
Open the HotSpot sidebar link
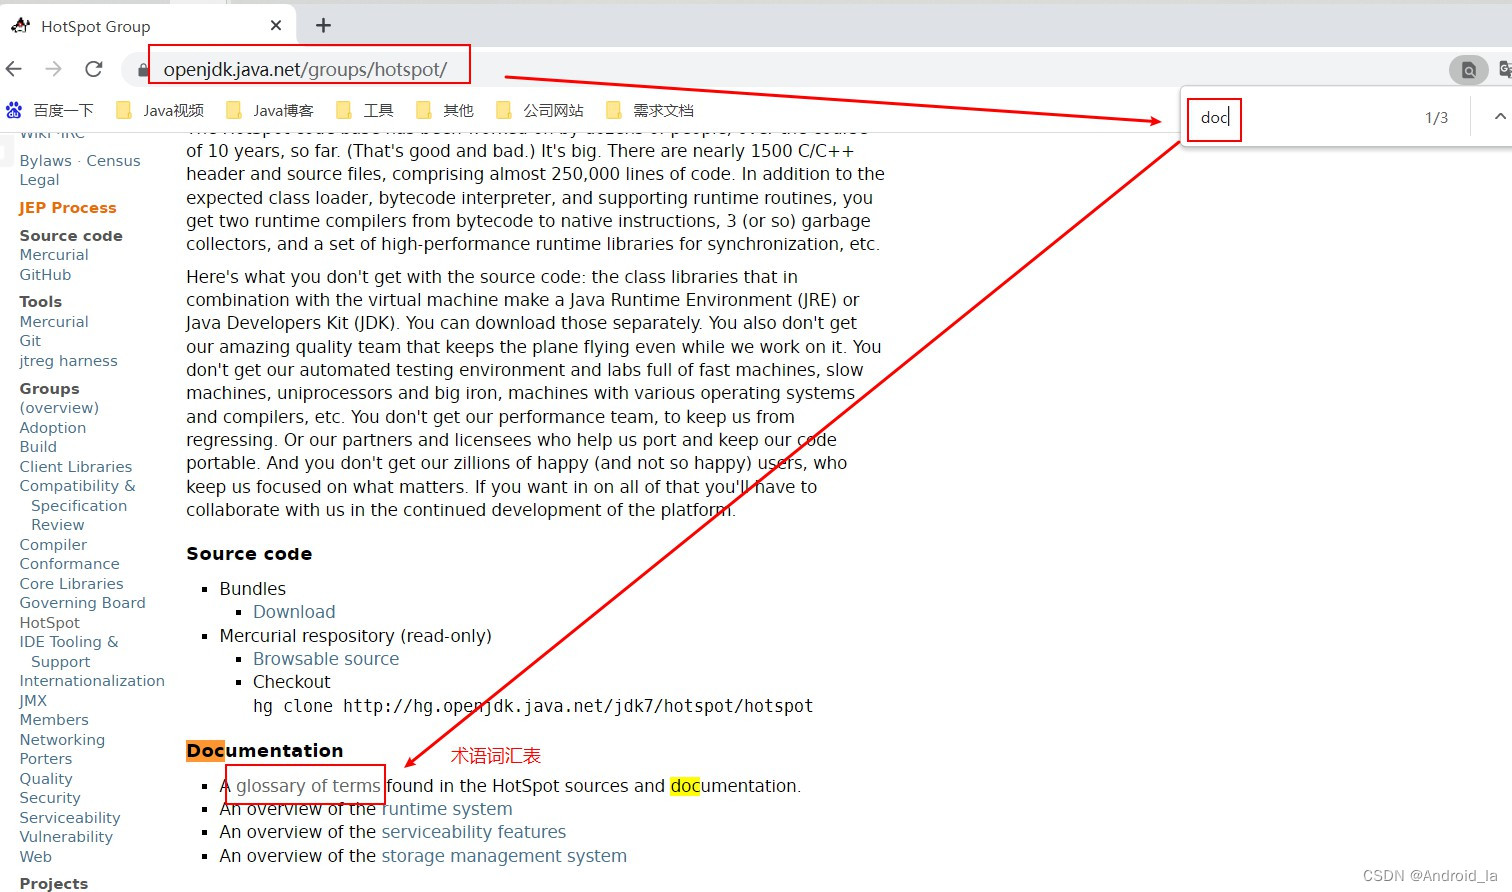click(x=49, y=623)
